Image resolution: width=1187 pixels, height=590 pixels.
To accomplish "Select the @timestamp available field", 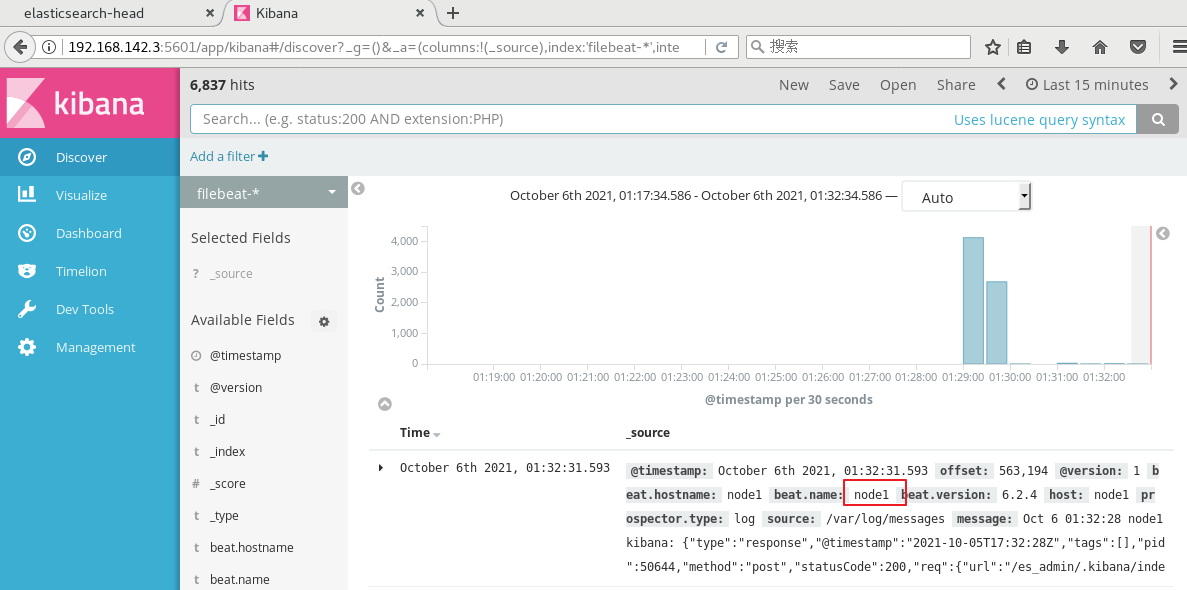I will (x=245, y=355).
